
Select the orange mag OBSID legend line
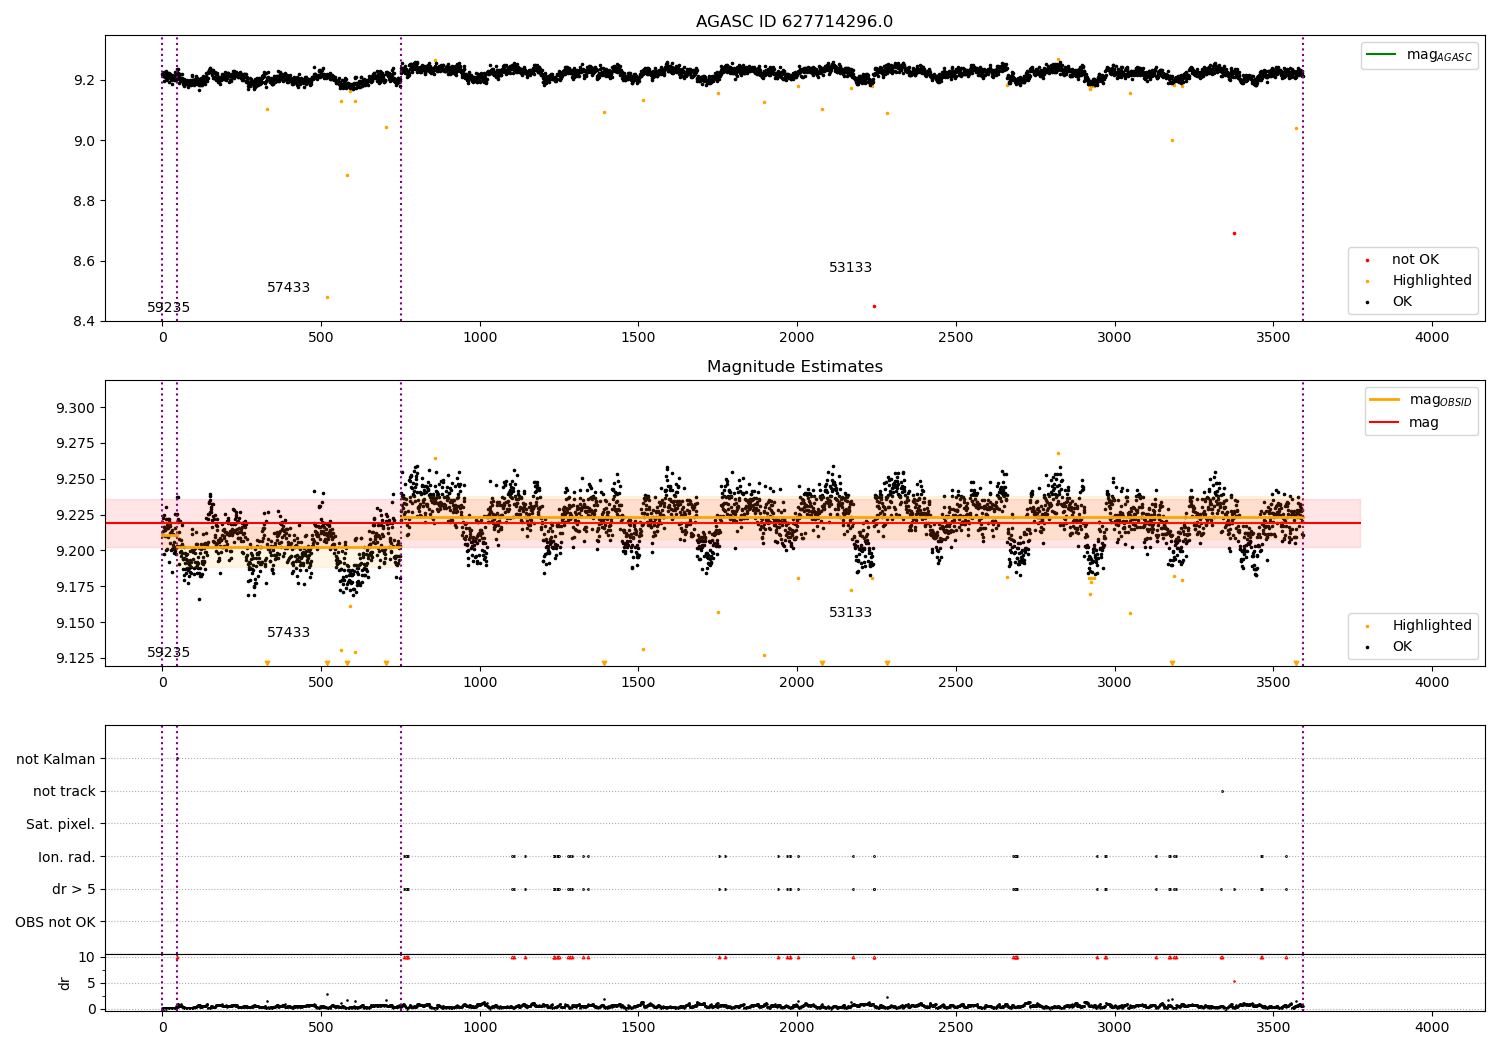click(x=1385, y=400)
